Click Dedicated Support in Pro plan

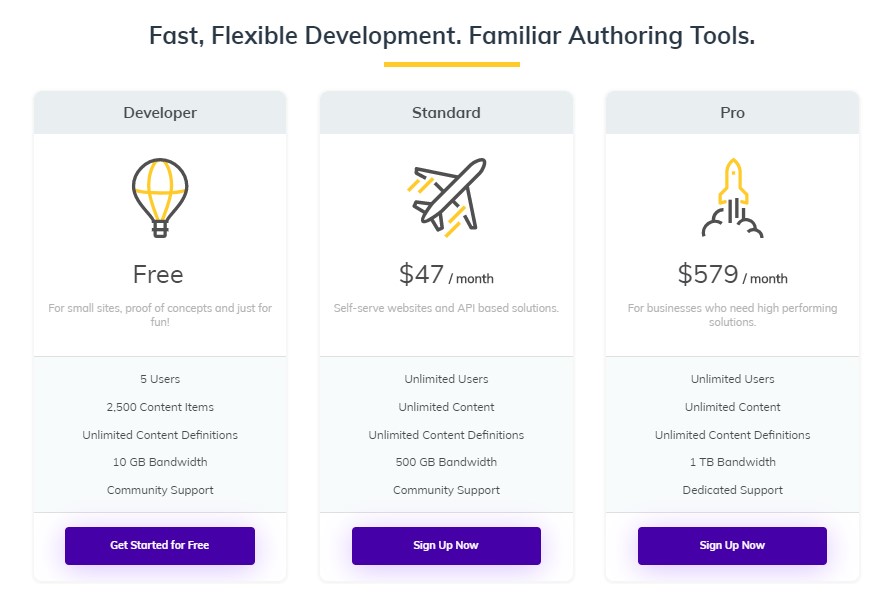(x=732, y=490)
